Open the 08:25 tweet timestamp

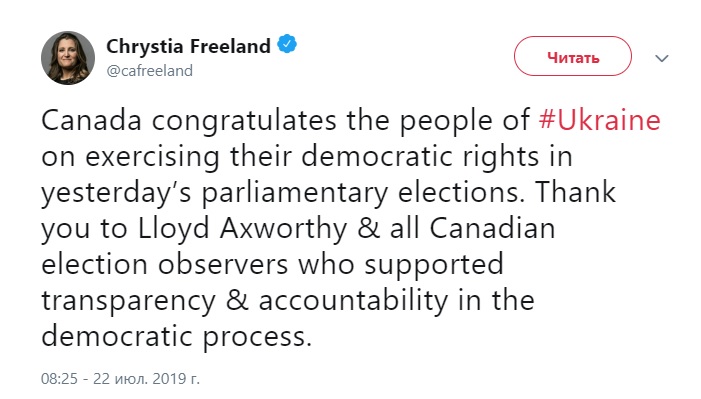click(x=59, y=378)
